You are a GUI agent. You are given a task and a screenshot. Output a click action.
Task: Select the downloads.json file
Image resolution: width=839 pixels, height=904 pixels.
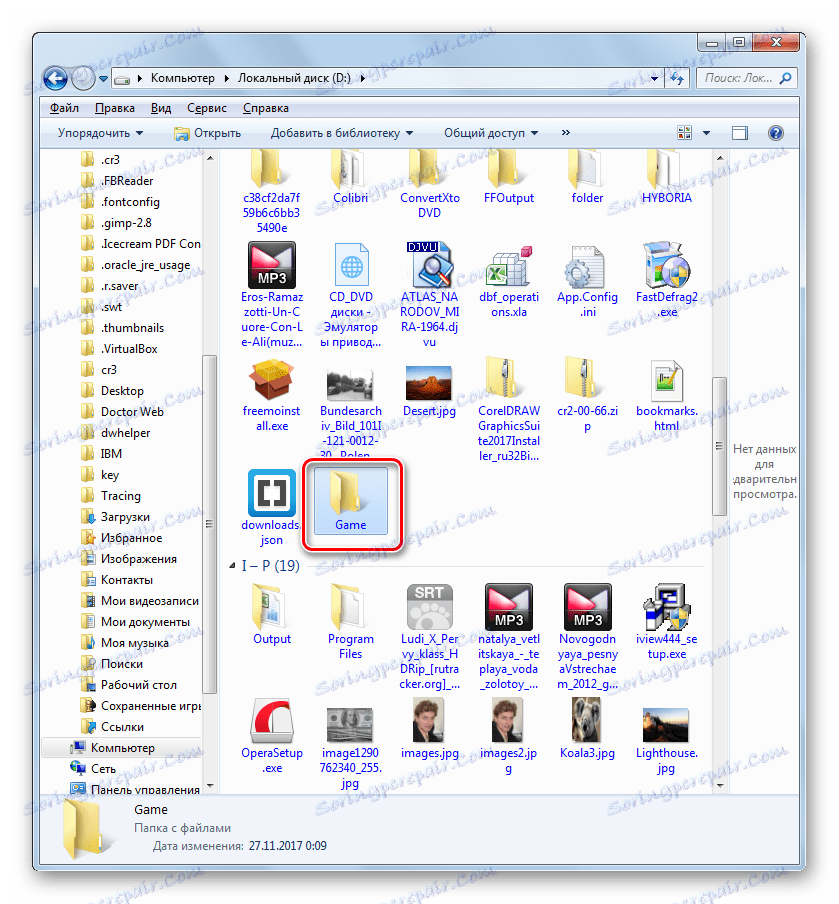[x=272, y=507]
